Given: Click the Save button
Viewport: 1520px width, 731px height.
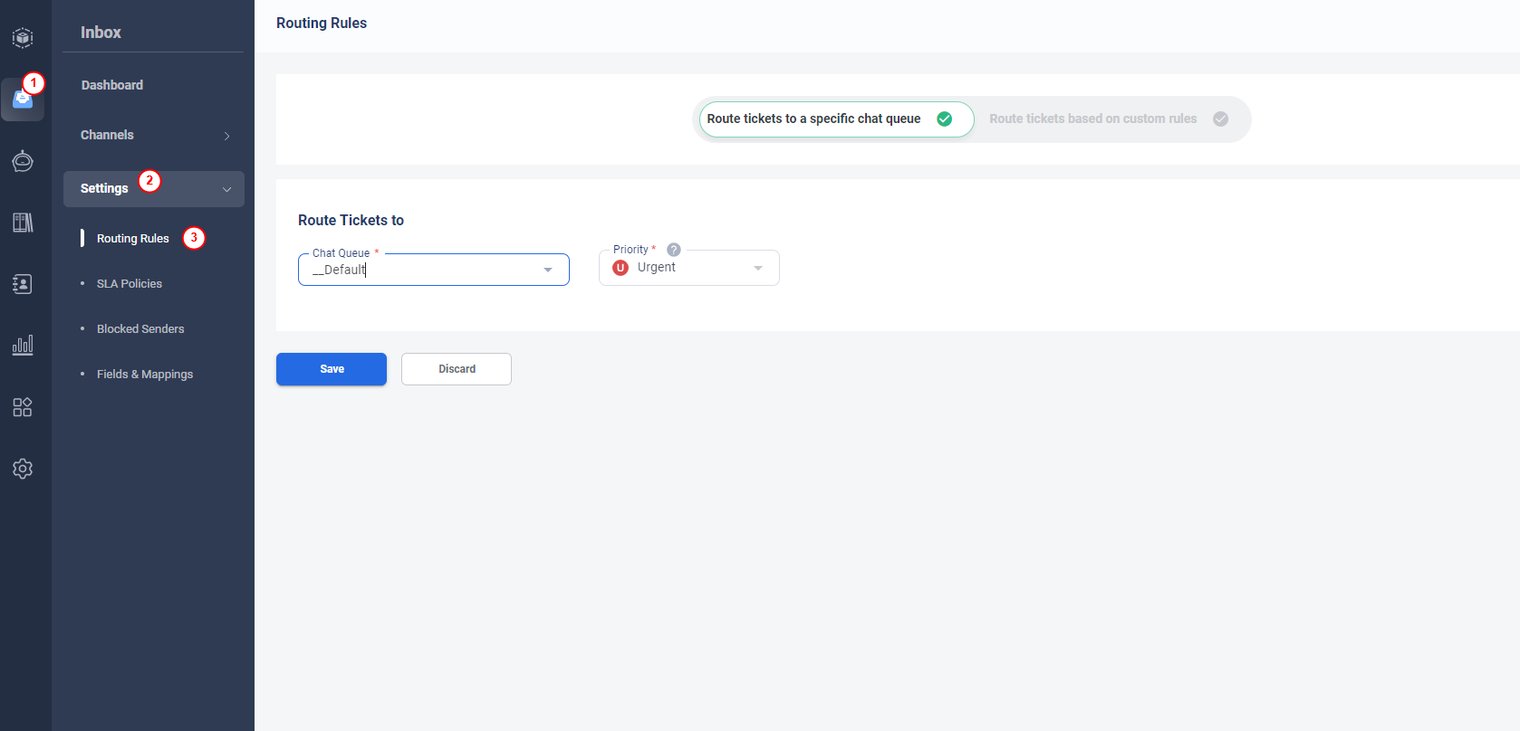Looking at the screenshot, I should [331, 369].
